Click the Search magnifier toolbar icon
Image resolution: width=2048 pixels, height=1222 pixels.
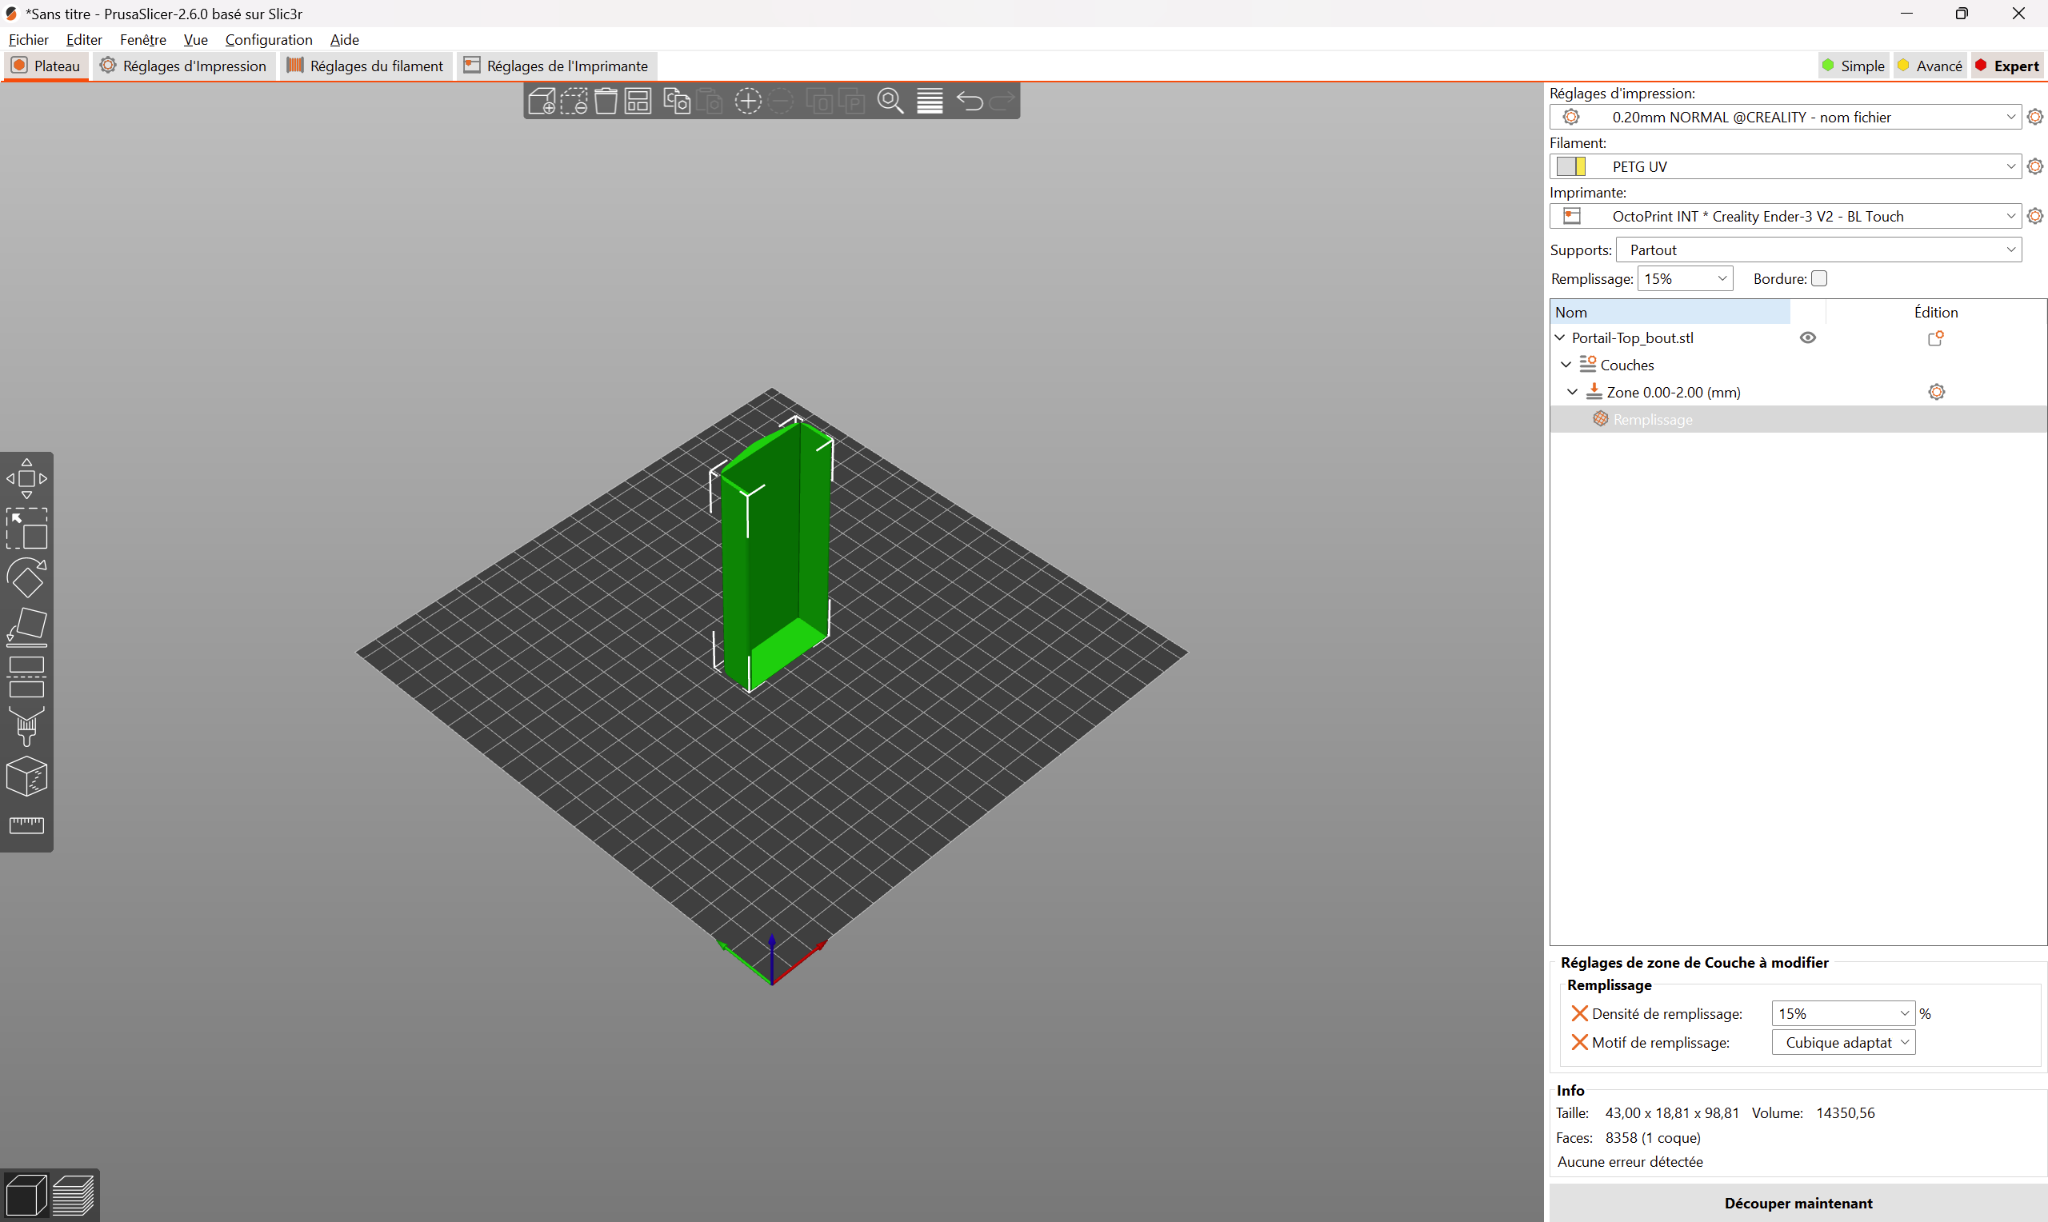coord(890,101)
